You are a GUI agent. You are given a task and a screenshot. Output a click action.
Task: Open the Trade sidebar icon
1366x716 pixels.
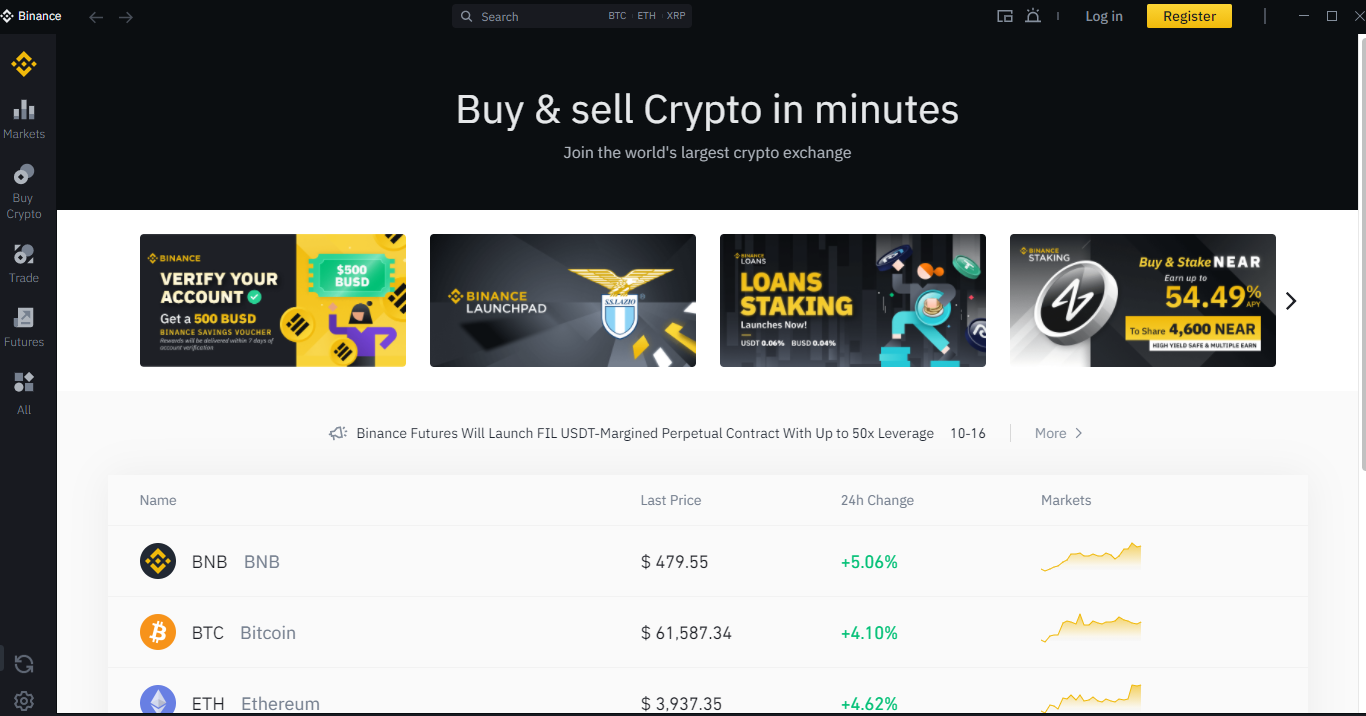[24, 263]
